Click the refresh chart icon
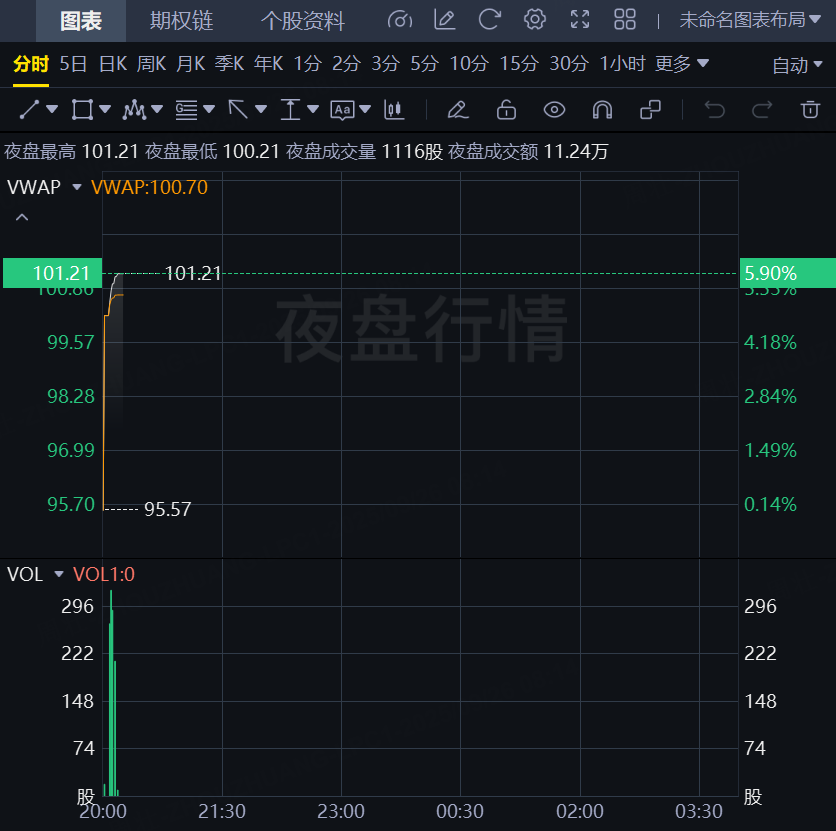Image resolution: width=836 pixels, height=831 pixels. tap(490, 20)
